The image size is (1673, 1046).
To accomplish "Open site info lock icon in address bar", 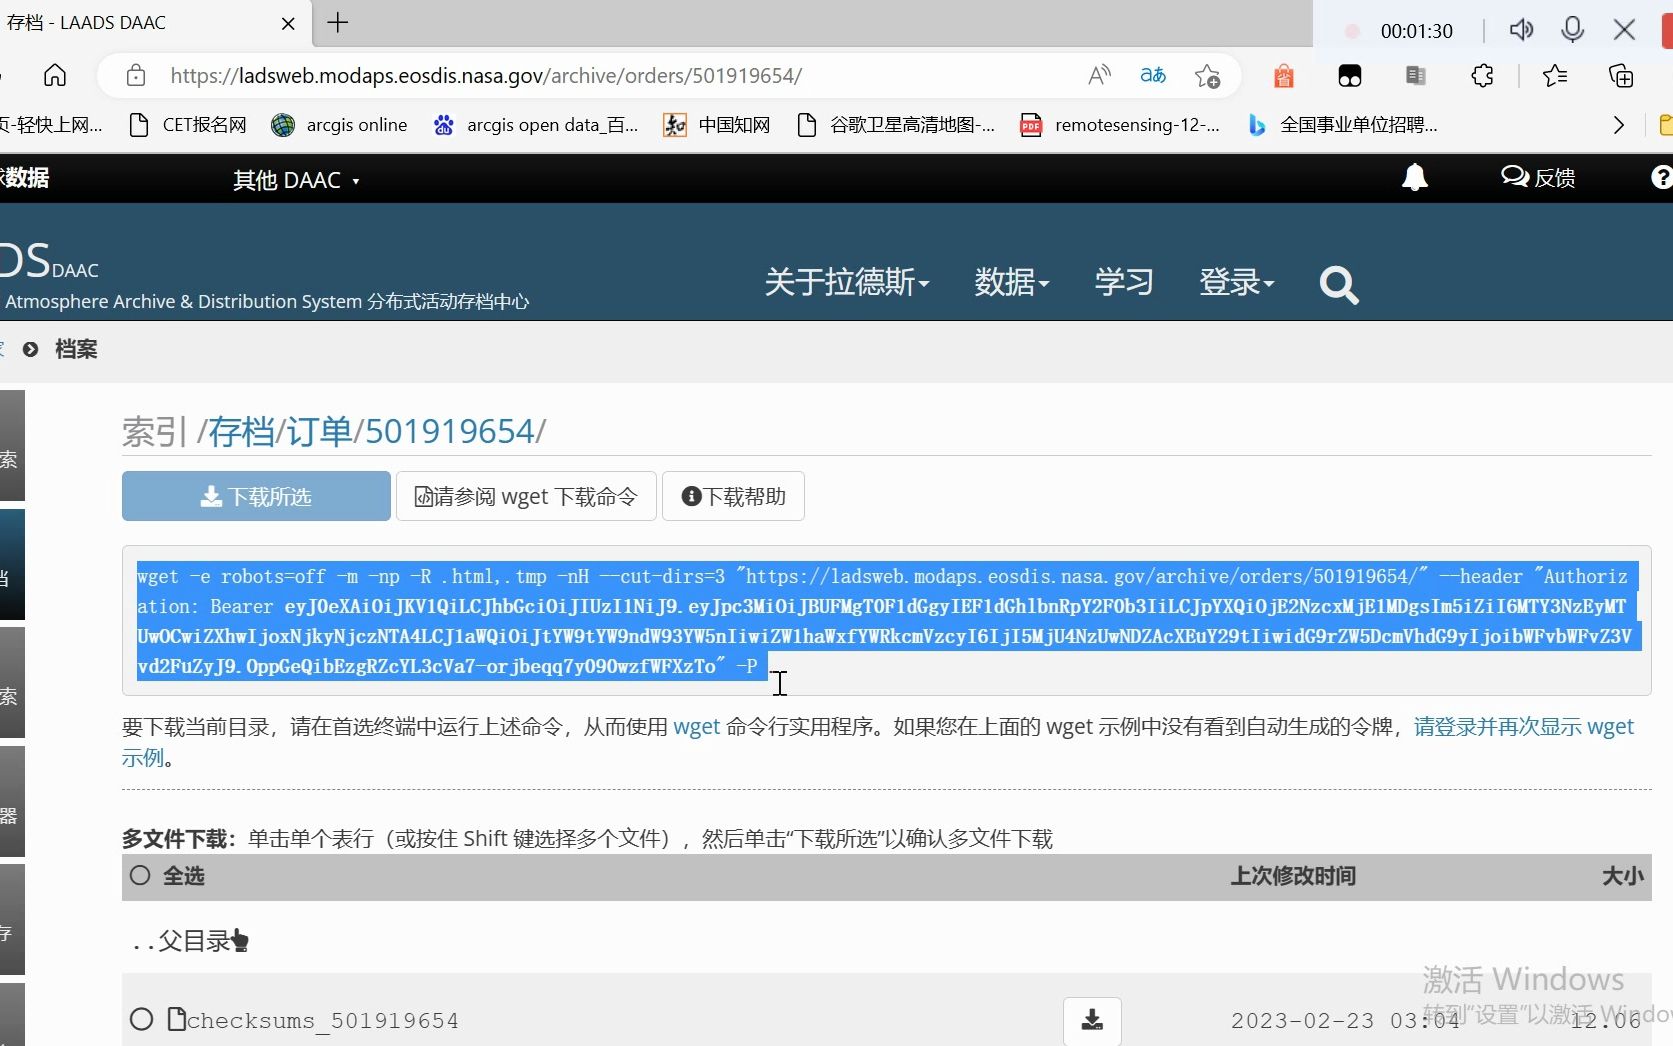I will (136, 75).
